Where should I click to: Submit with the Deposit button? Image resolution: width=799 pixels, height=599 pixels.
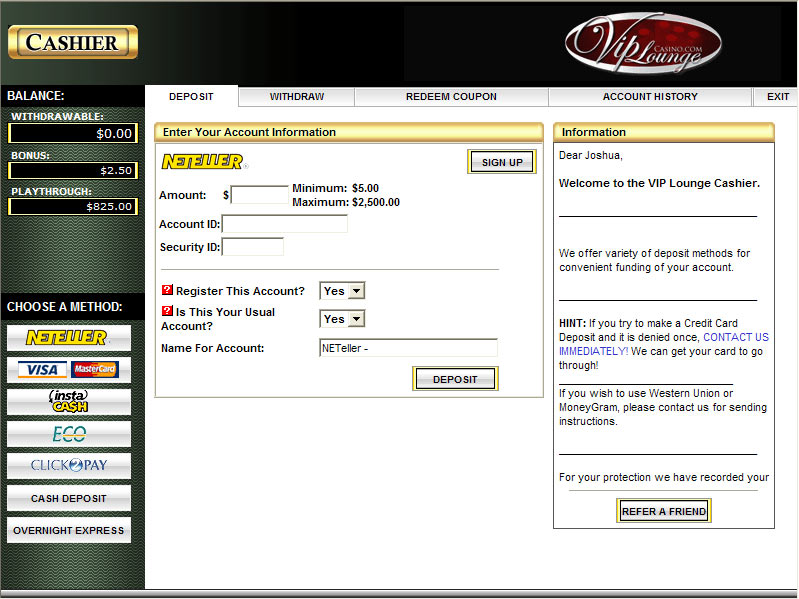coord(455,379)
